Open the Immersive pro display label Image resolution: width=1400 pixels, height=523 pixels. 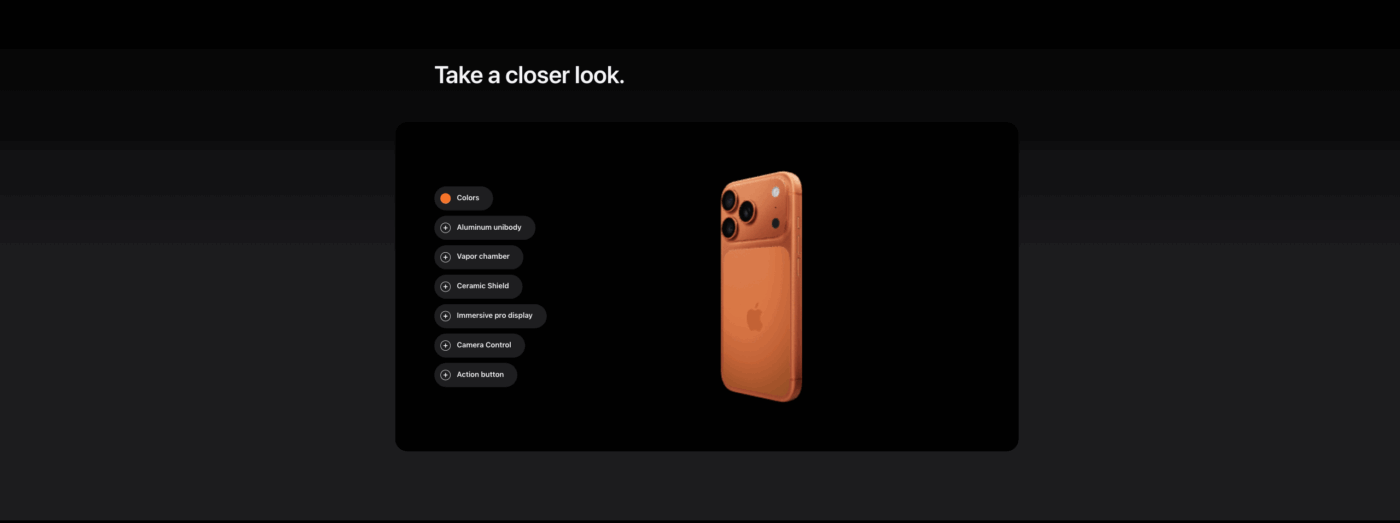(495, 316)
